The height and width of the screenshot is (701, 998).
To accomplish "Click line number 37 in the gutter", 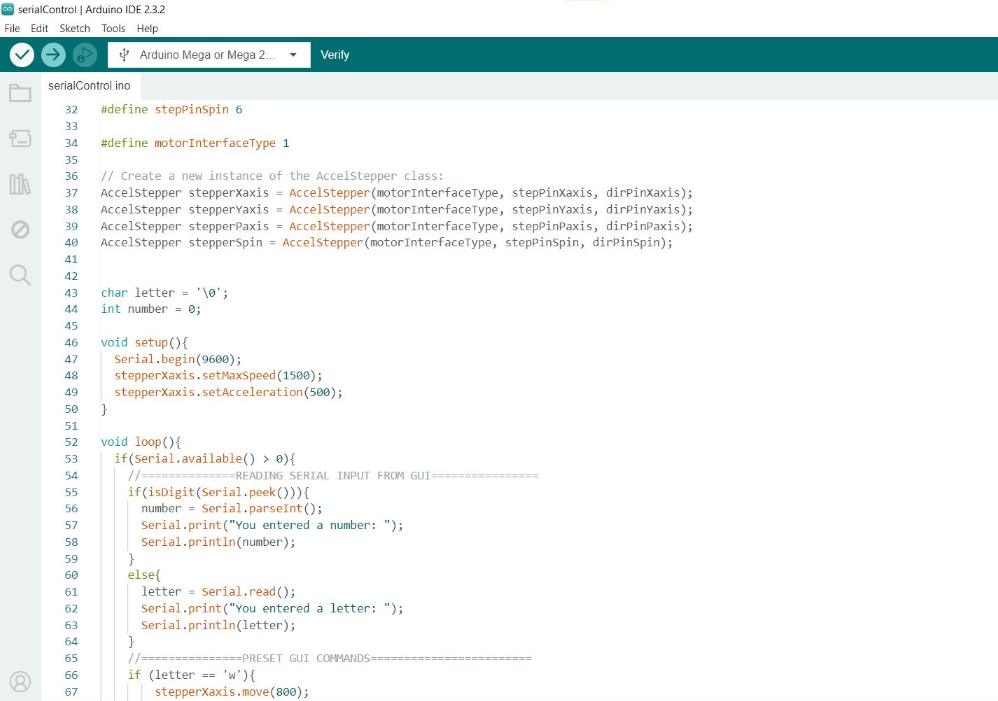I will 71,193.
